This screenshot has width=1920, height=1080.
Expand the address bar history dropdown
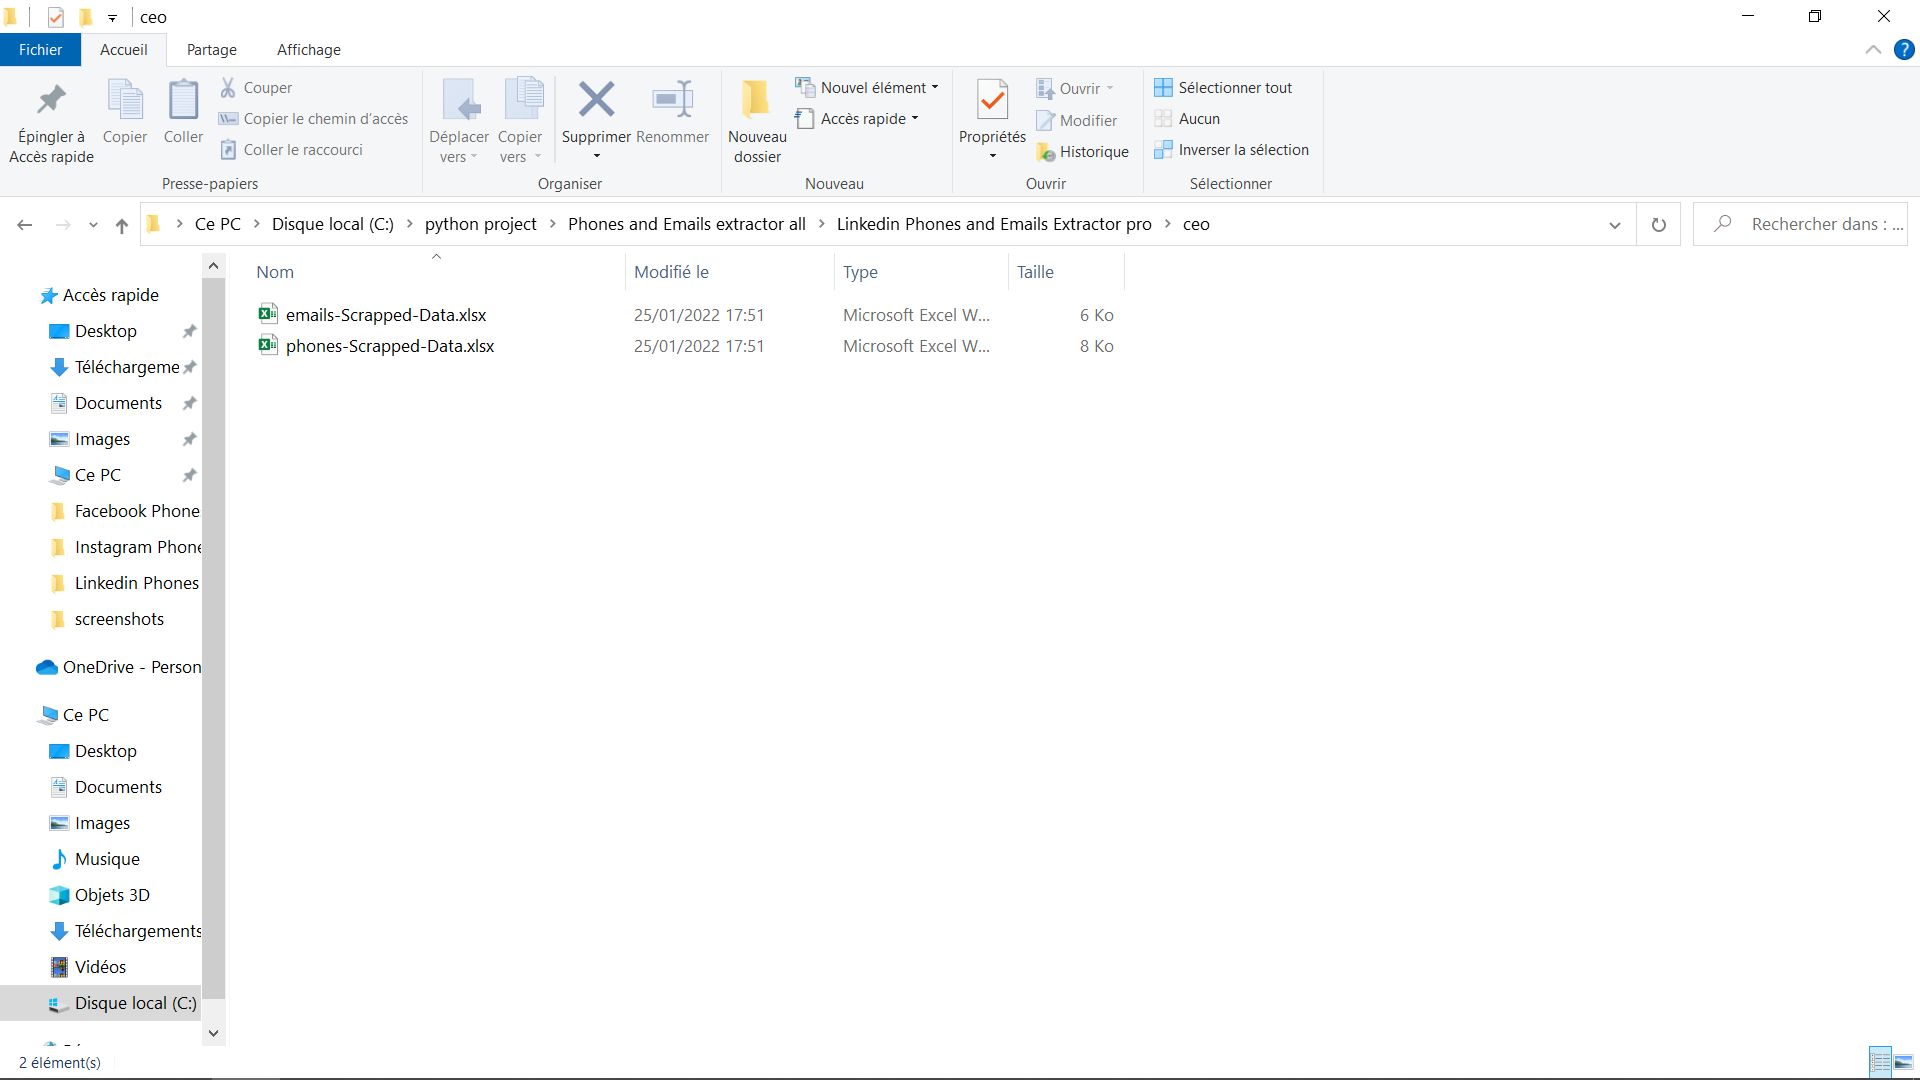pyautogui.click(x=1614, y=225)
